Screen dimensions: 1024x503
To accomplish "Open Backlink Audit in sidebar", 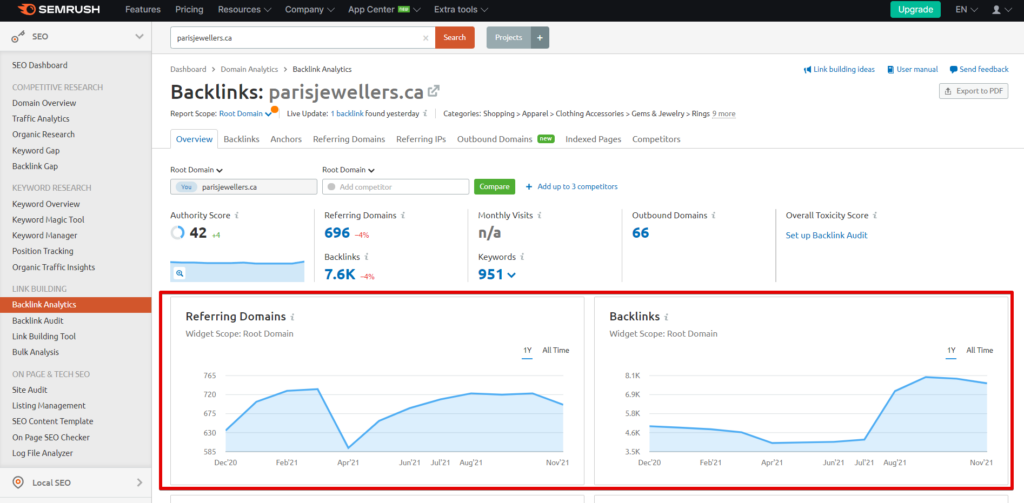I will [x=38, y=321].
